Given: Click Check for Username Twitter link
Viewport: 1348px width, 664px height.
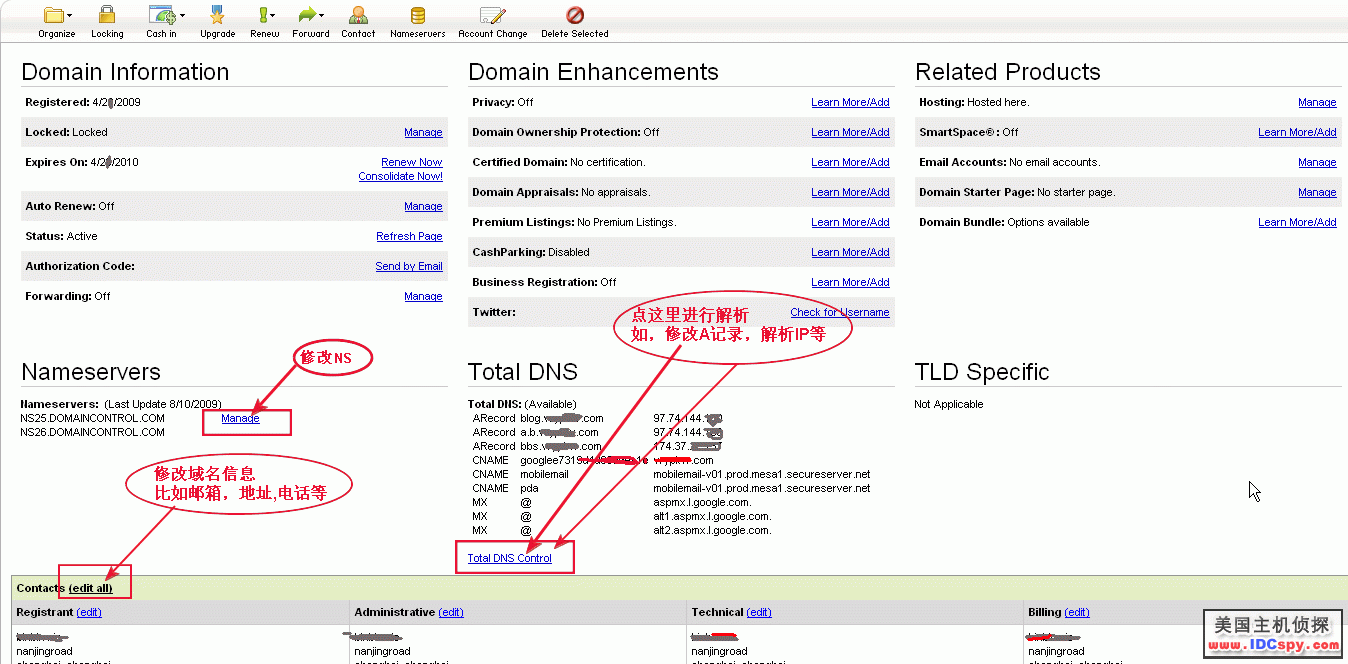Looking at the screenshot, I should point(840,312).
